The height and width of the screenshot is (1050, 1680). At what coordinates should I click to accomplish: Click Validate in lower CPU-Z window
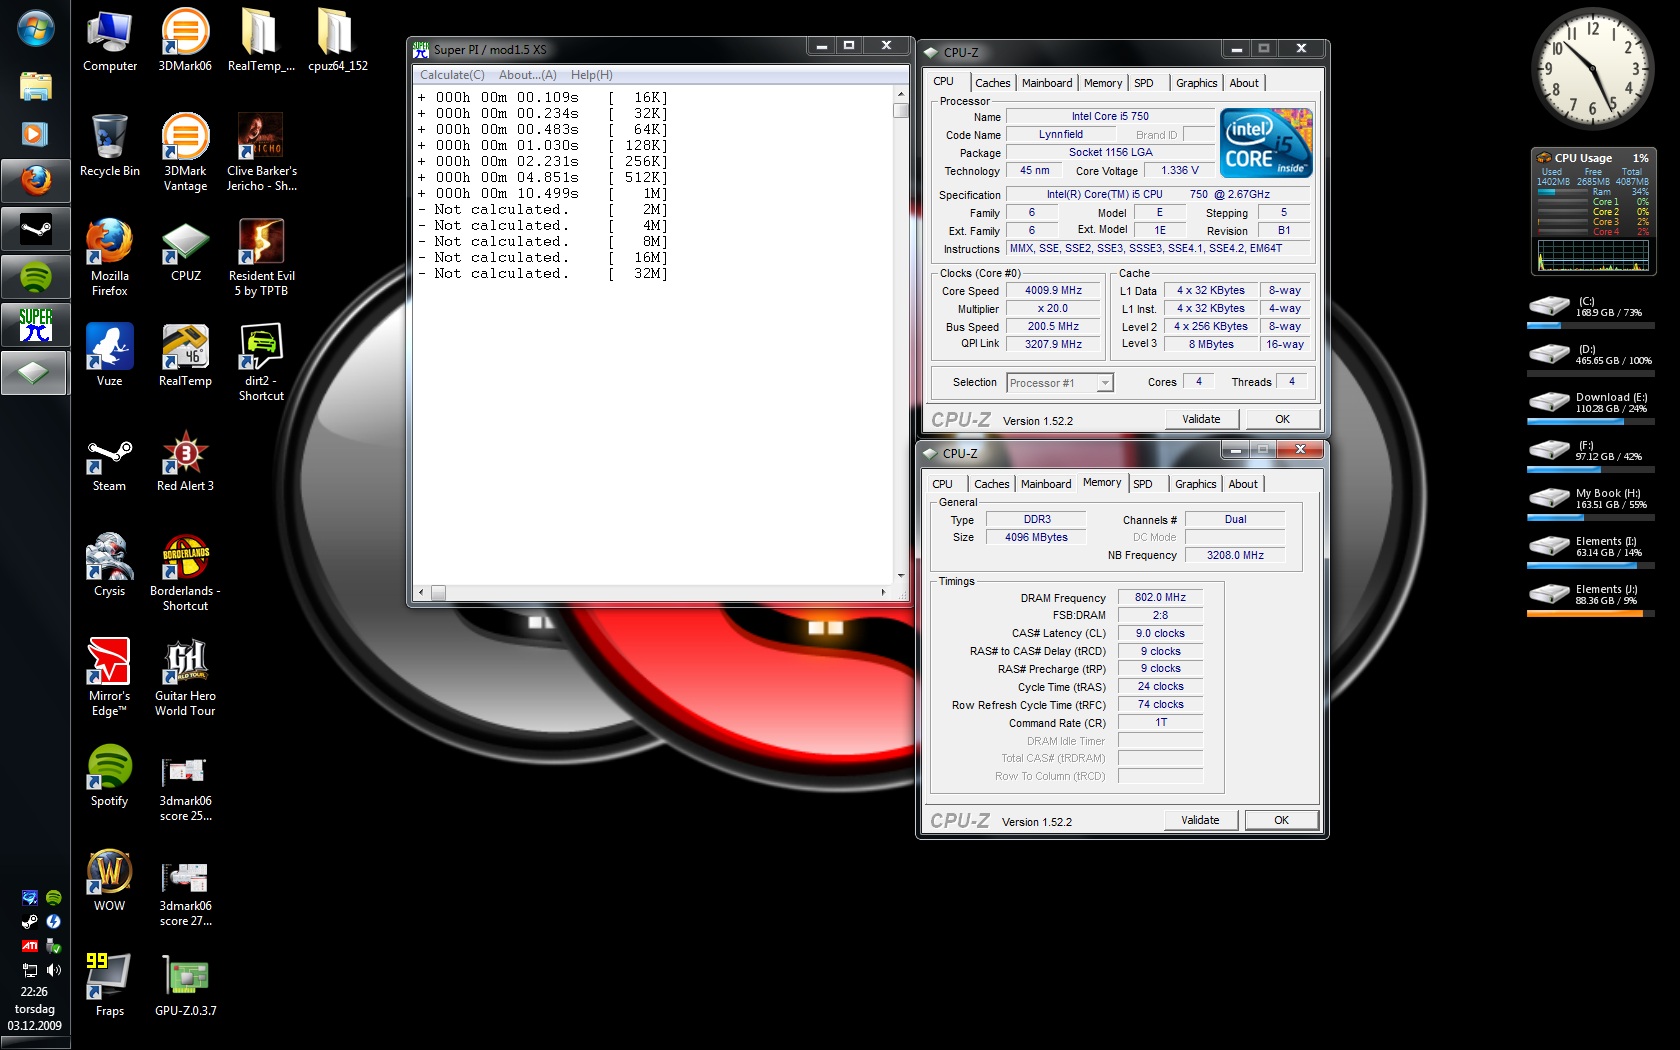(x=1200, y=820)
